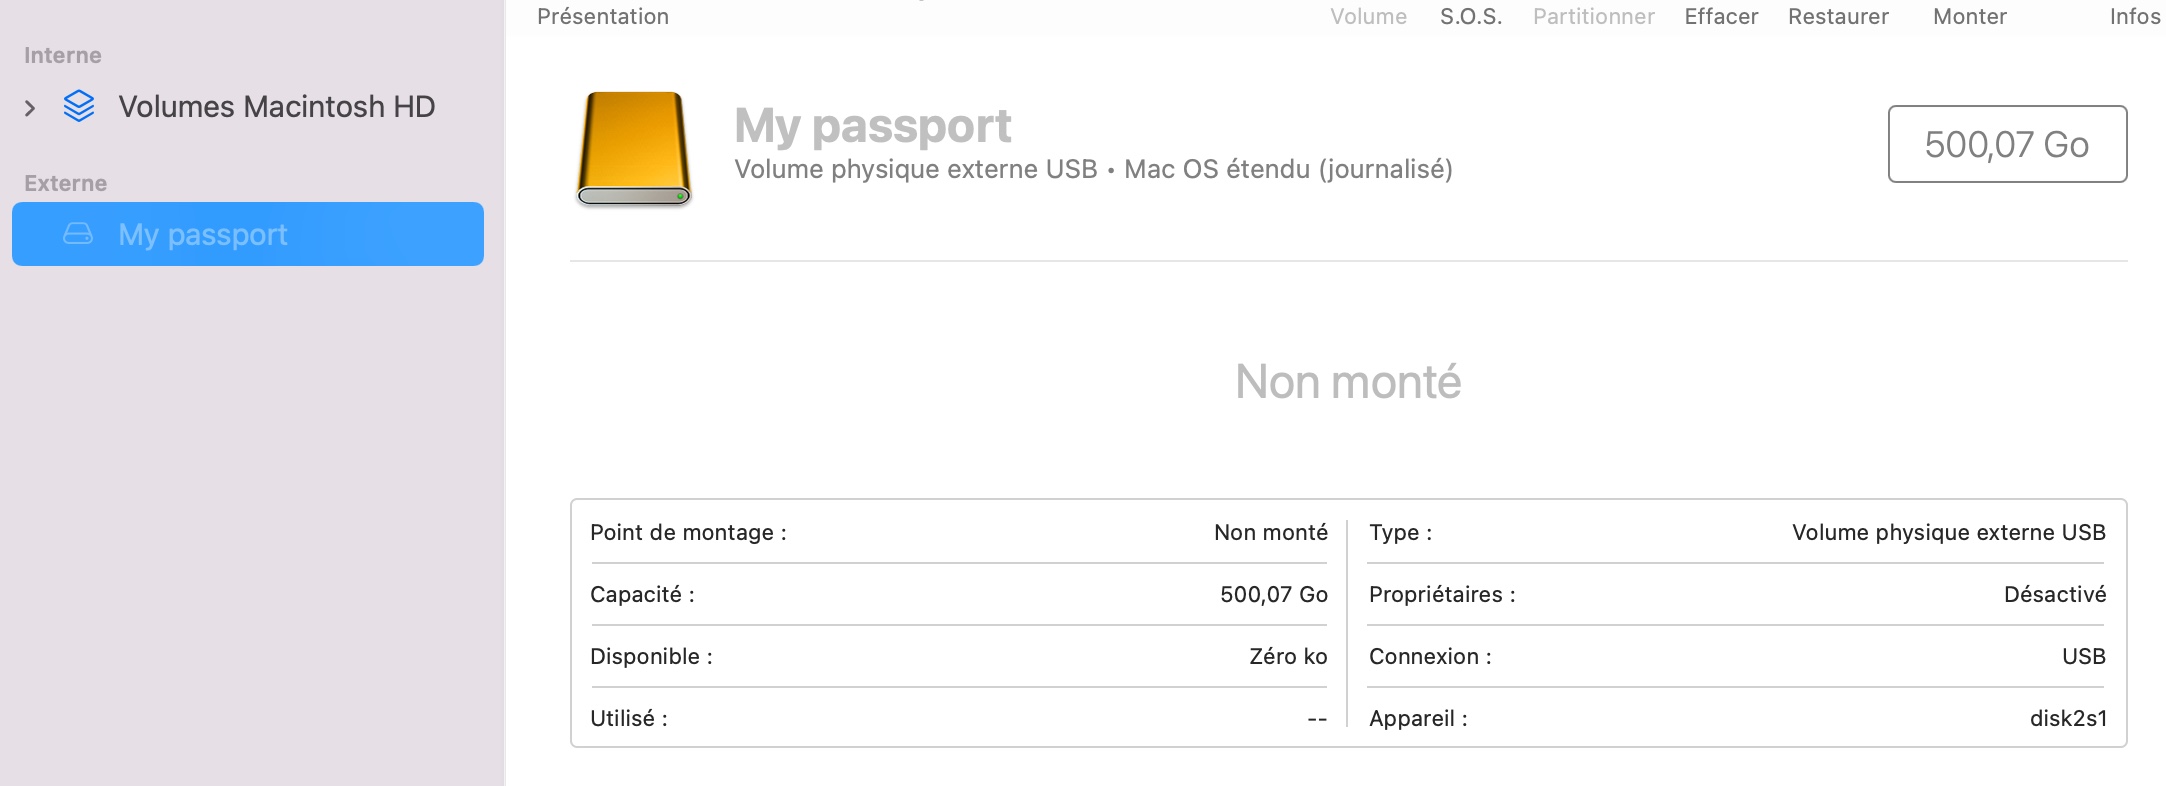Click the drive icon in My passport sidebar row
This screenshot has width=2166, height=786.
tap(78, 234)
